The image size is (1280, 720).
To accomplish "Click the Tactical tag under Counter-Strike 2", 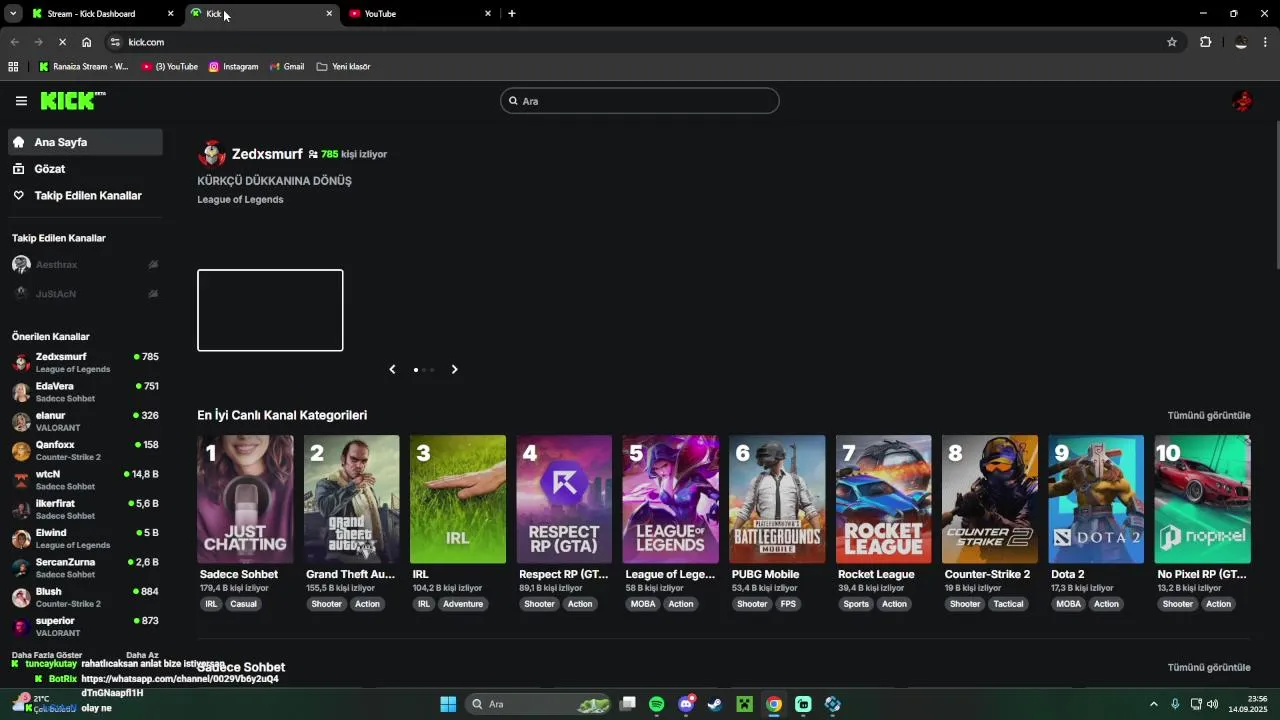I will tap(1008, 604).
